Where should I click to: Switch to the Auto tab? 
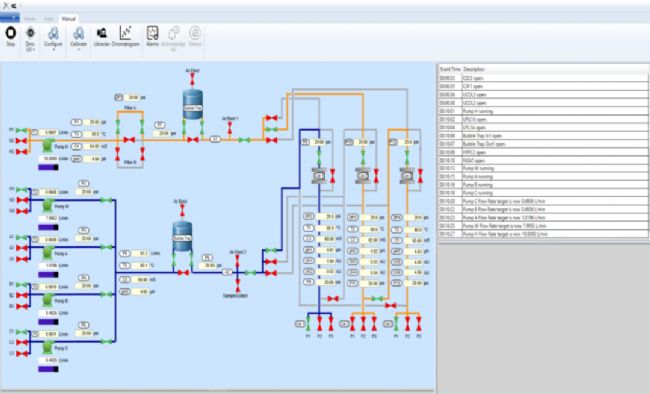point(49,19)
